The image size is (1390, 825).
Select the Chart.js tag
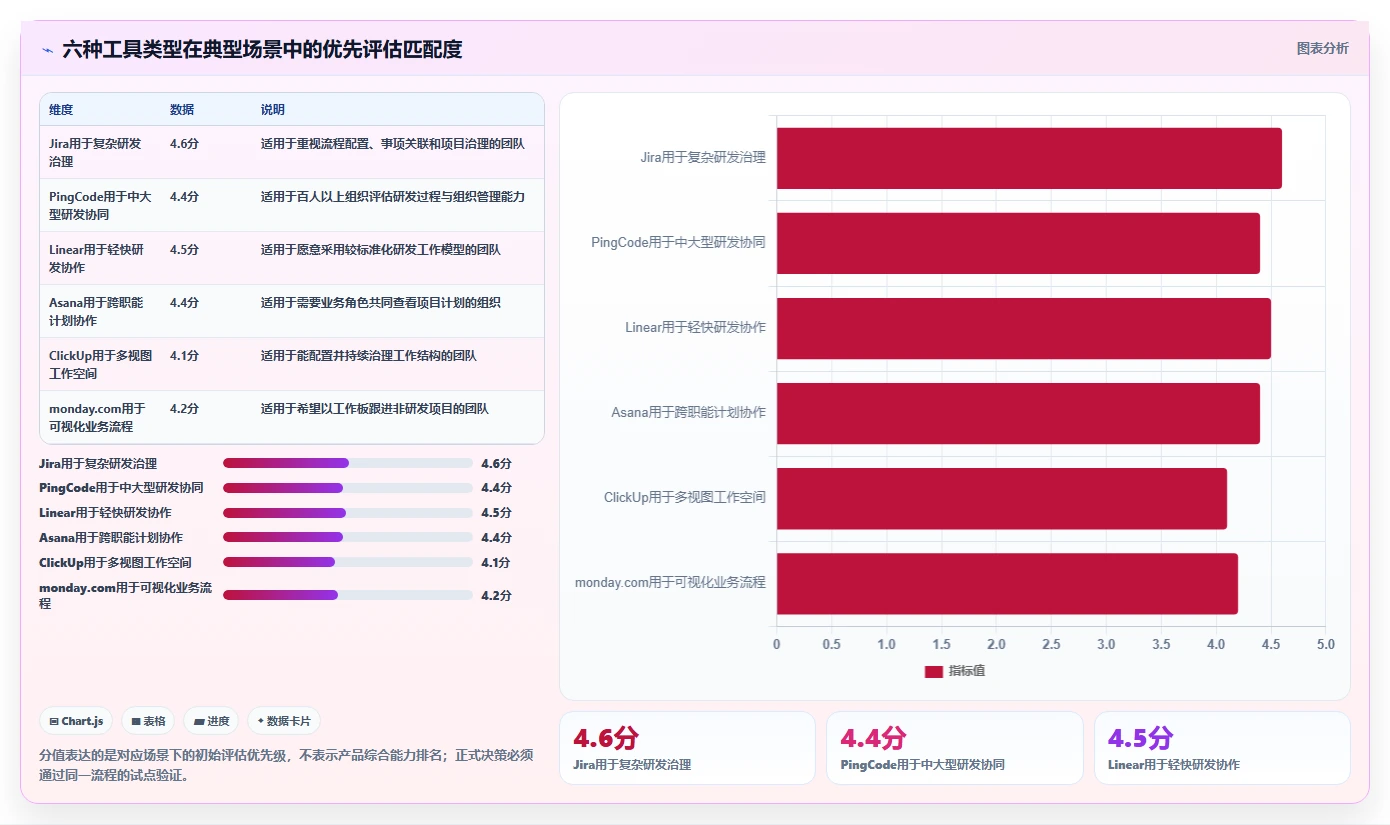tap(76, 721)
